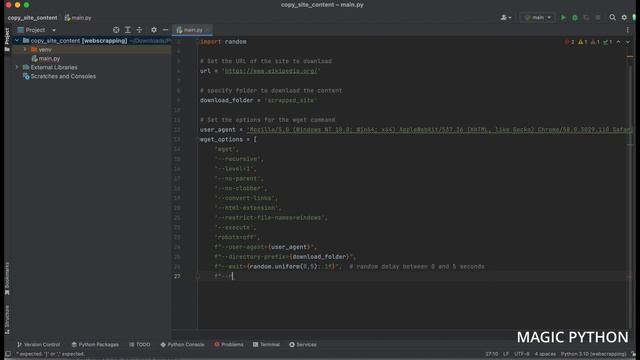Open Search Everywhere magnifier icon

click(612, 18)
